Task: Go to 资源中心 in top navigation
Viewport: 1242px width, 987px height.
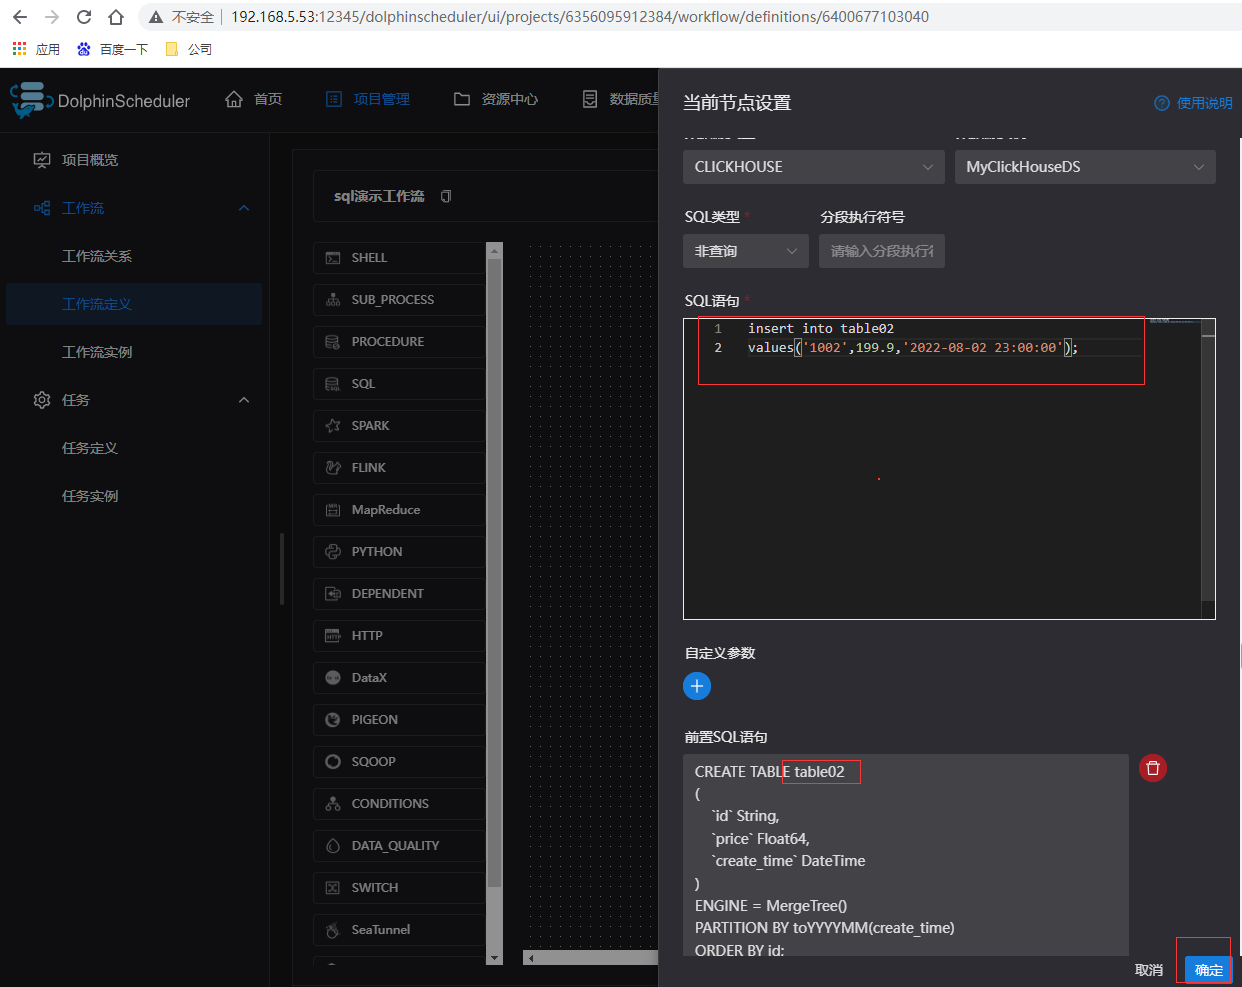Action: (x=496, y=99)
